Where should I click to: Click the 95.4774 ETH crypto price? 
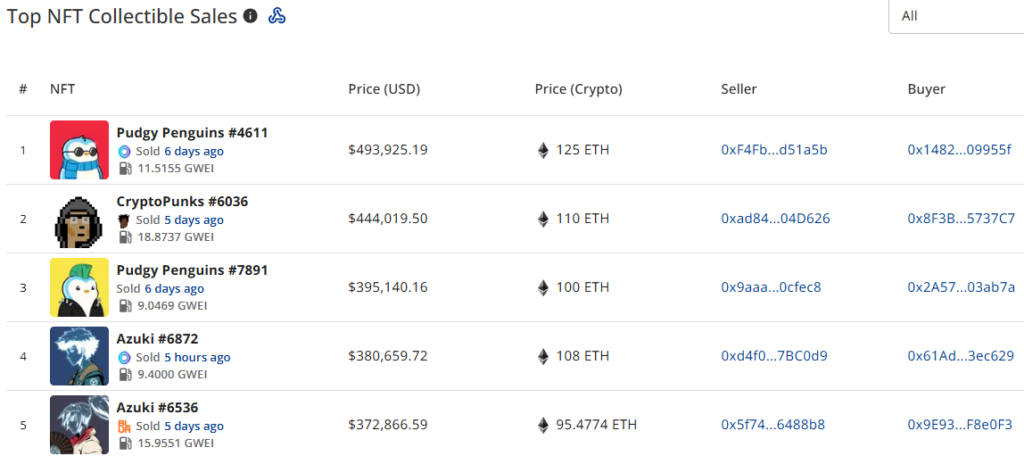(x=598, y=425)
